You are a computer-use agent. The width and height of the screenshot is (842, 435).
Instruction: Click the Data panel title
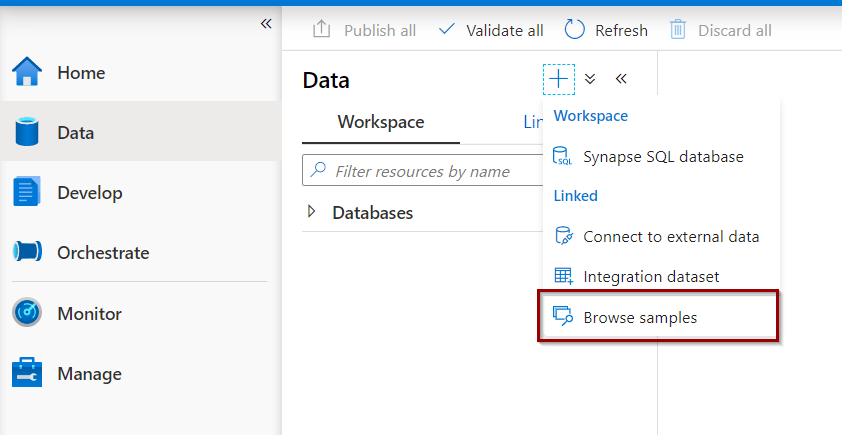pyautogui.click(x=326, y=80)
